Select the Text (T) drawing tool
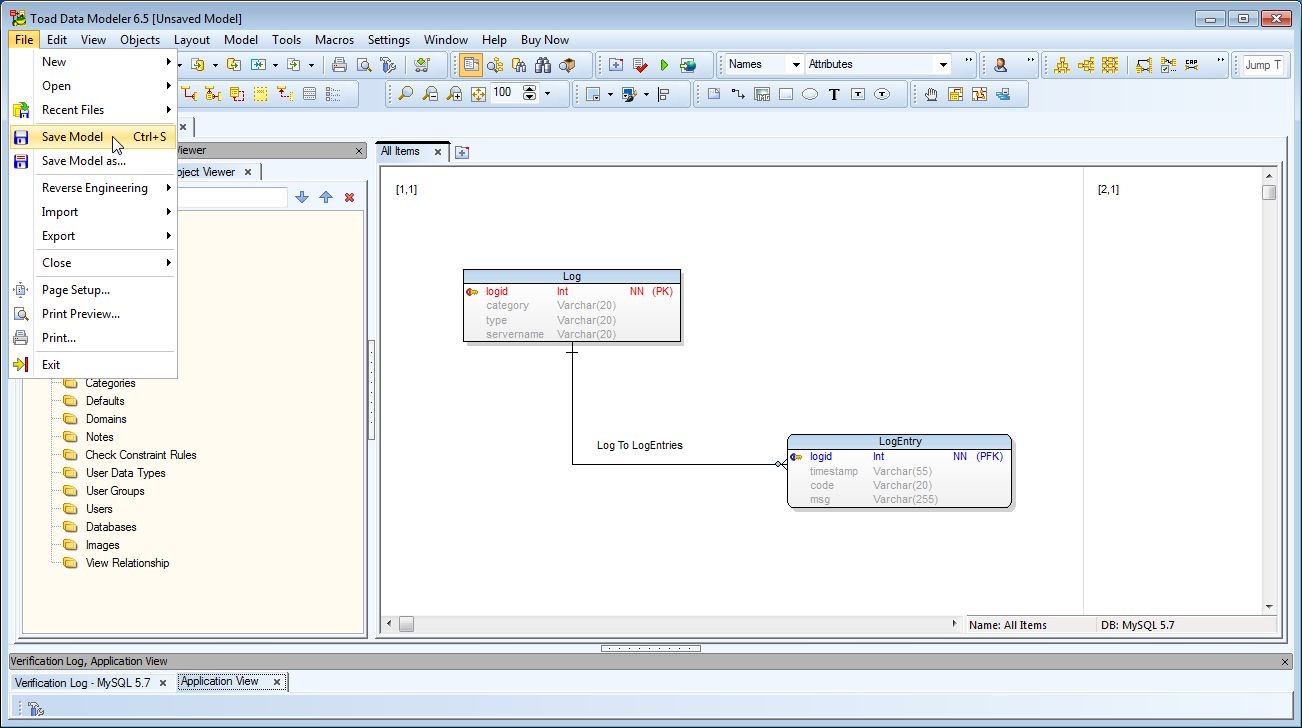This screenshot has width=1302, height=728. click(834, 94)
